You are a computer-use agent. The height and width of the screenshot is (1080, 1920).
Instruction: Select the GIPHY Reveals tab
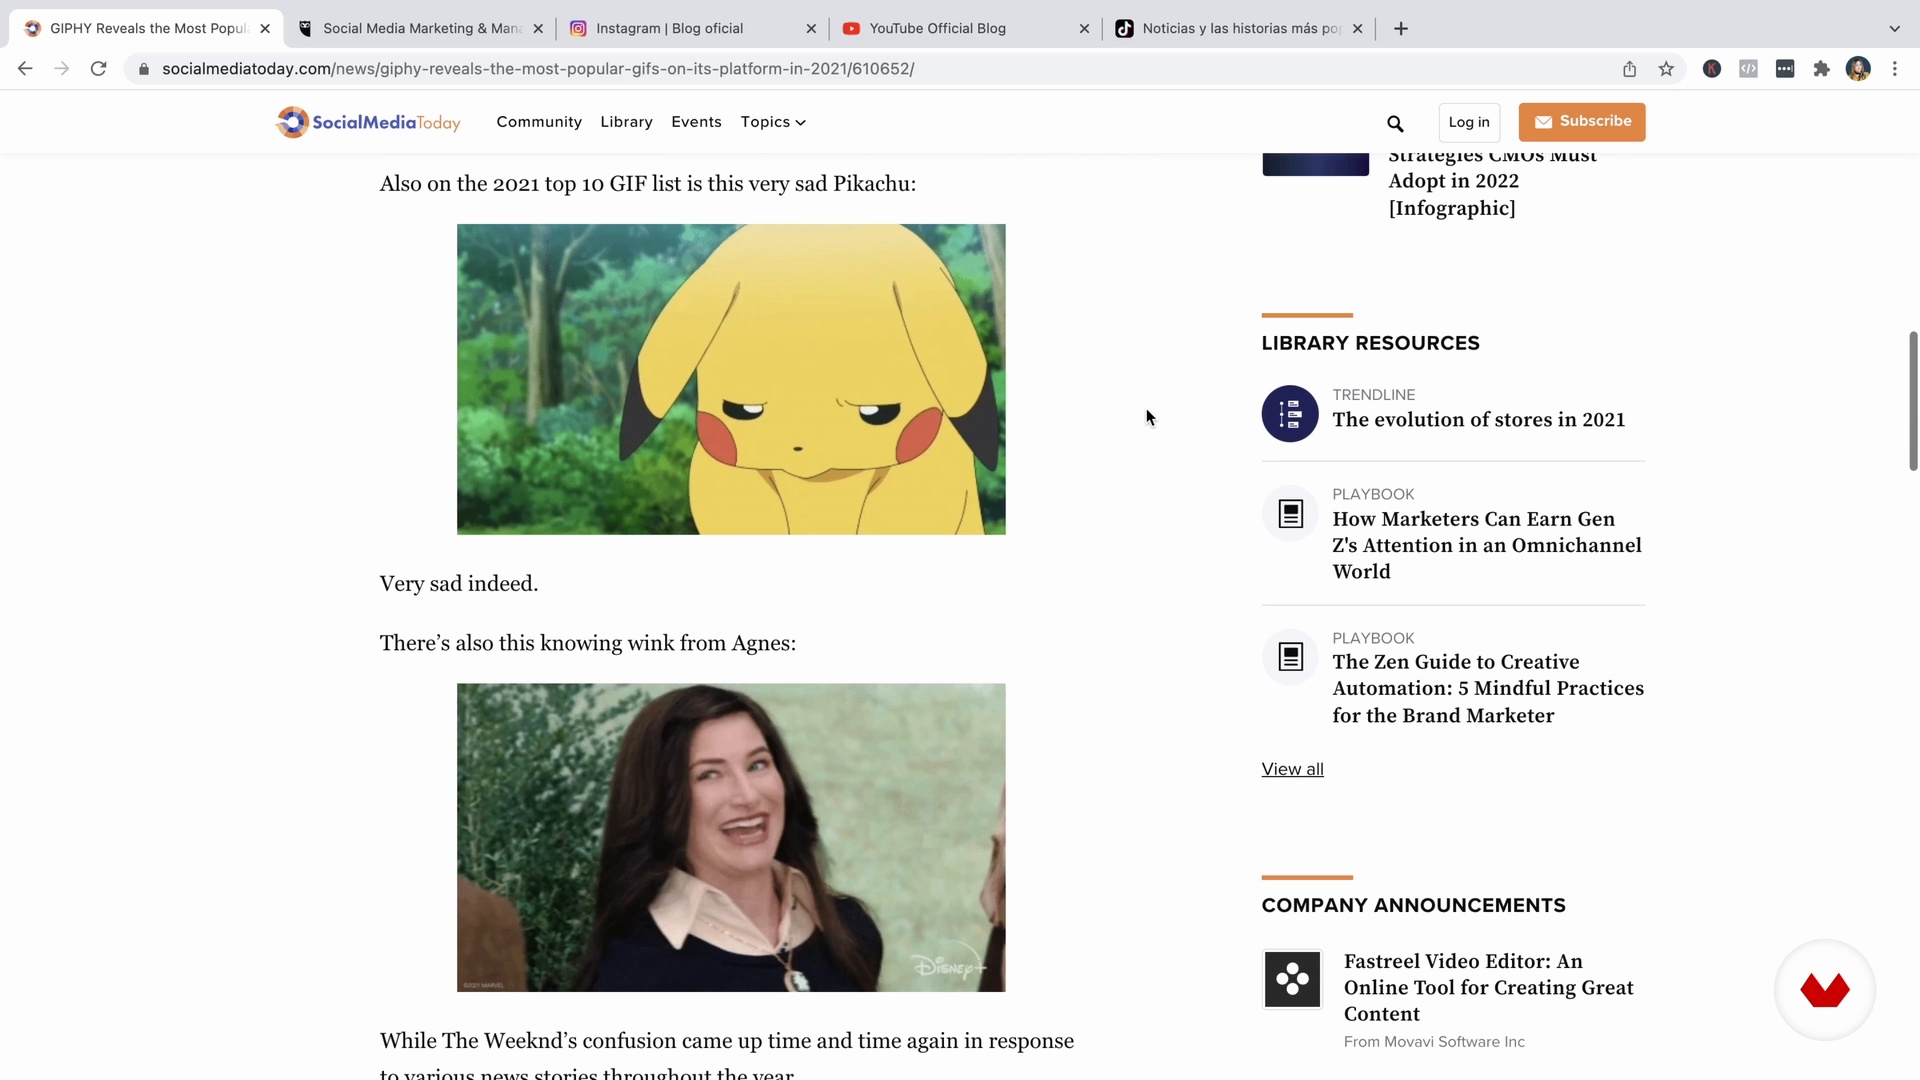(x=146, y=29)
